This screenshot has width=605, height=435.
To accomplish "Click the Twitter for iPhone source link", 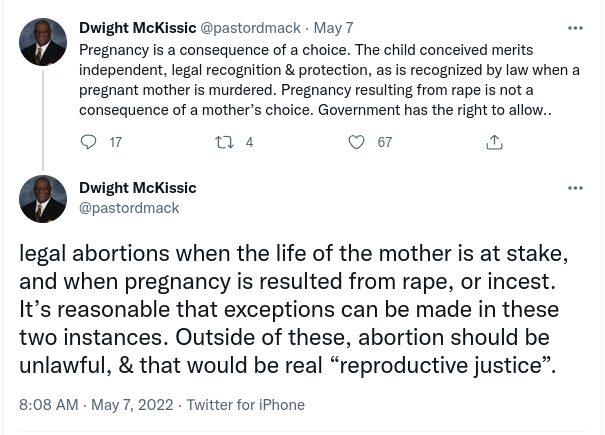I will click(x=245, y=405).
